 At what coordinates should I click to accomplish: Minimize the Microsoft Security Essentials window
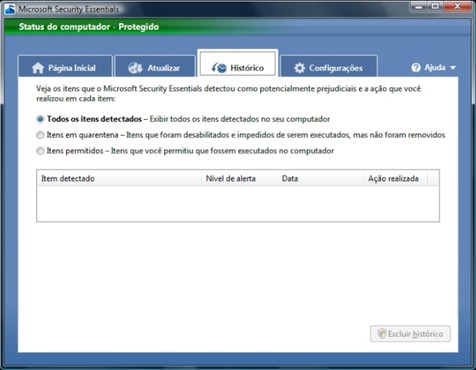point(419,6)
